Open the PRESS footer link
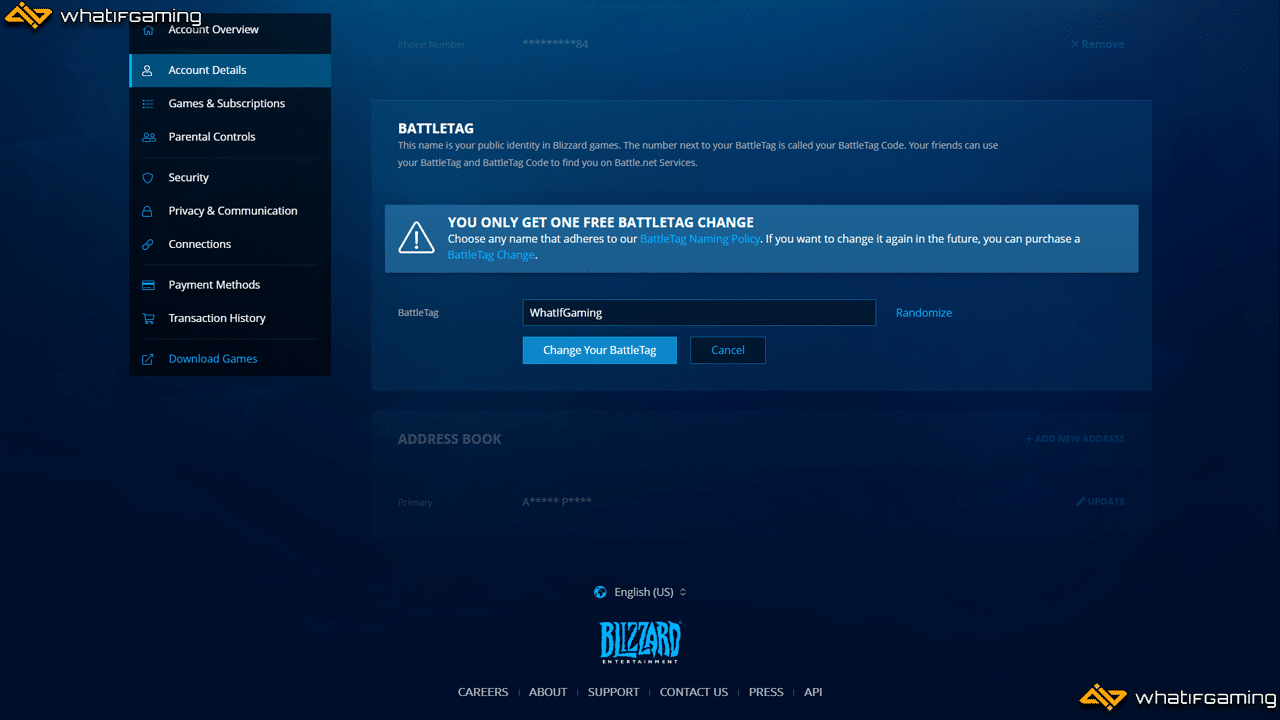 click(x=766, y=692)
